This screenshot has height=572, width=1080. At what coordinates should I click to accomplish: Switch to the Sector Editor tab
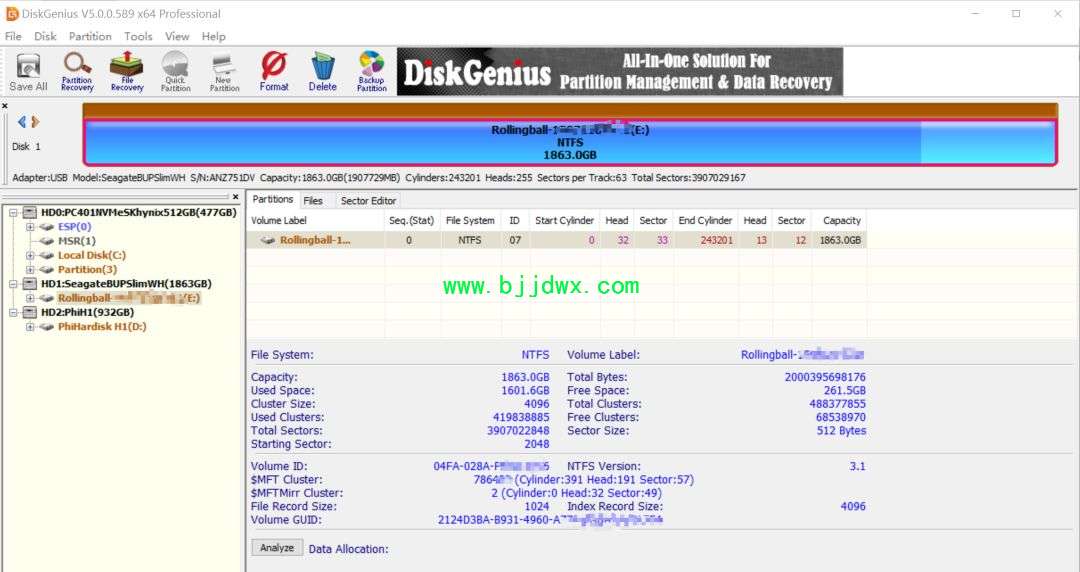point(368,201)
